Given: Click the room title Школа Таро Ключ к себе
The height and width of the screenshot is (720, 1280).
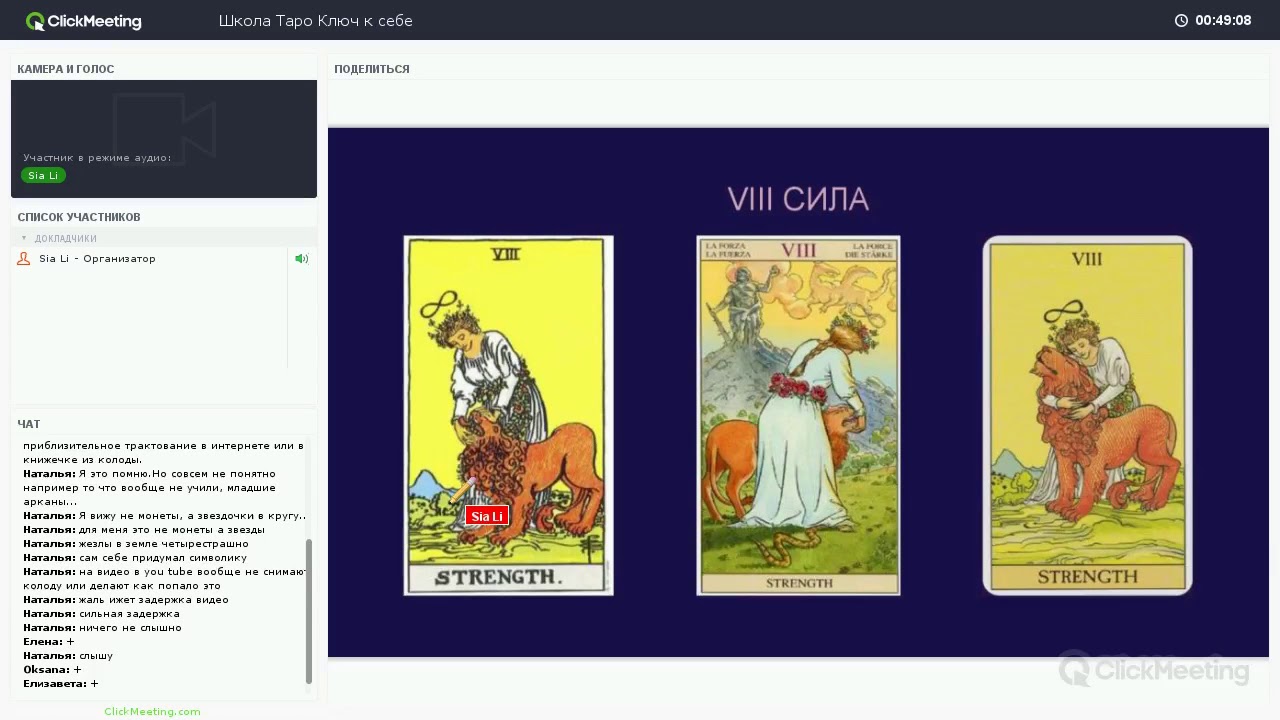Looking at the screenshot, I should point(316,21).
